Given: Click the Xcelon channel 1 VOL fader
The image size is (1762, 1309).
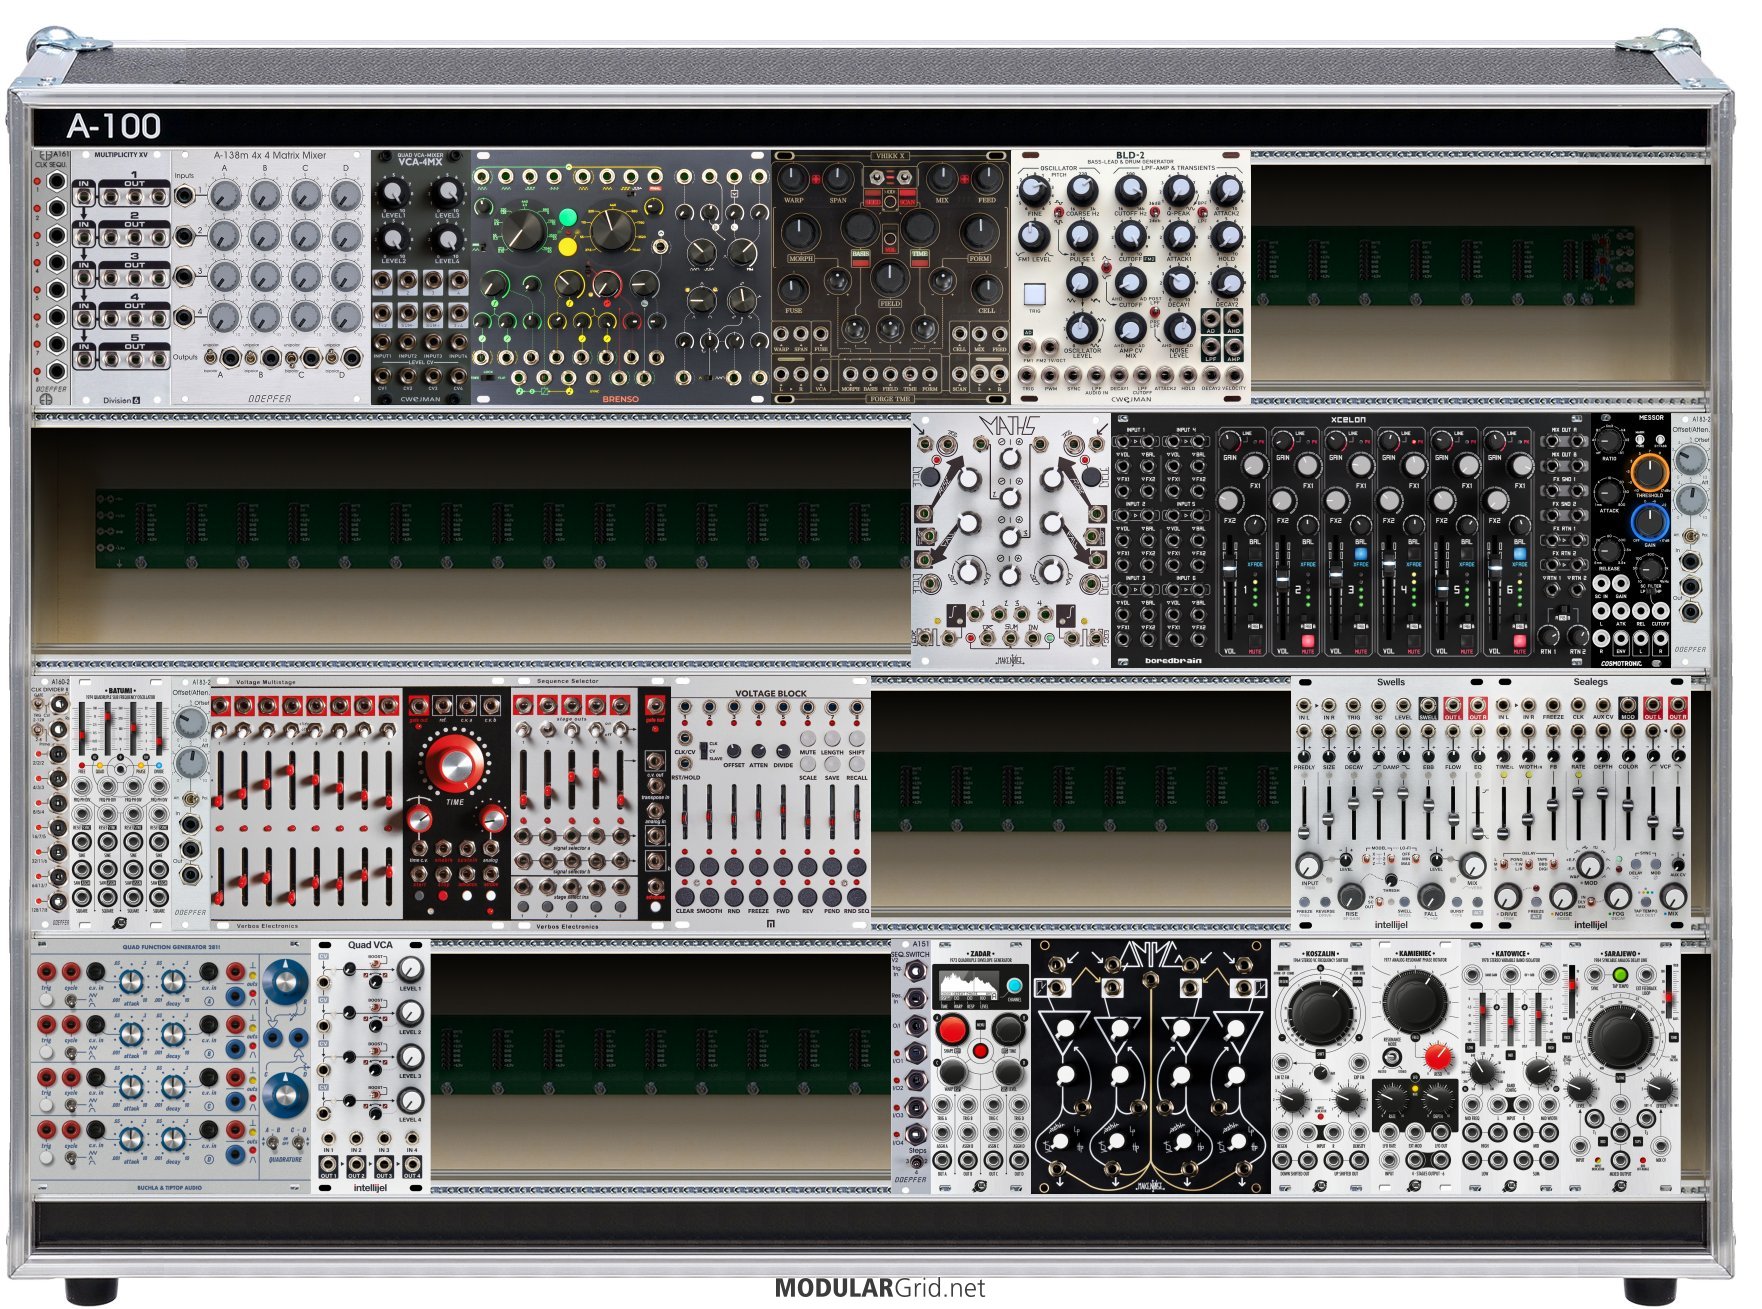Looking at the screenshot, I should coord(1229,569).
